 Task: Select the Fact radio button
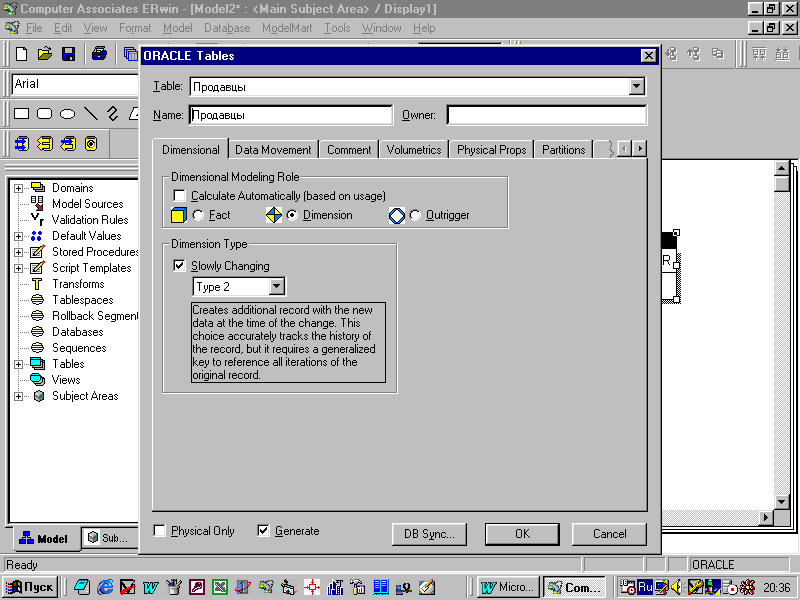[198, 215]
